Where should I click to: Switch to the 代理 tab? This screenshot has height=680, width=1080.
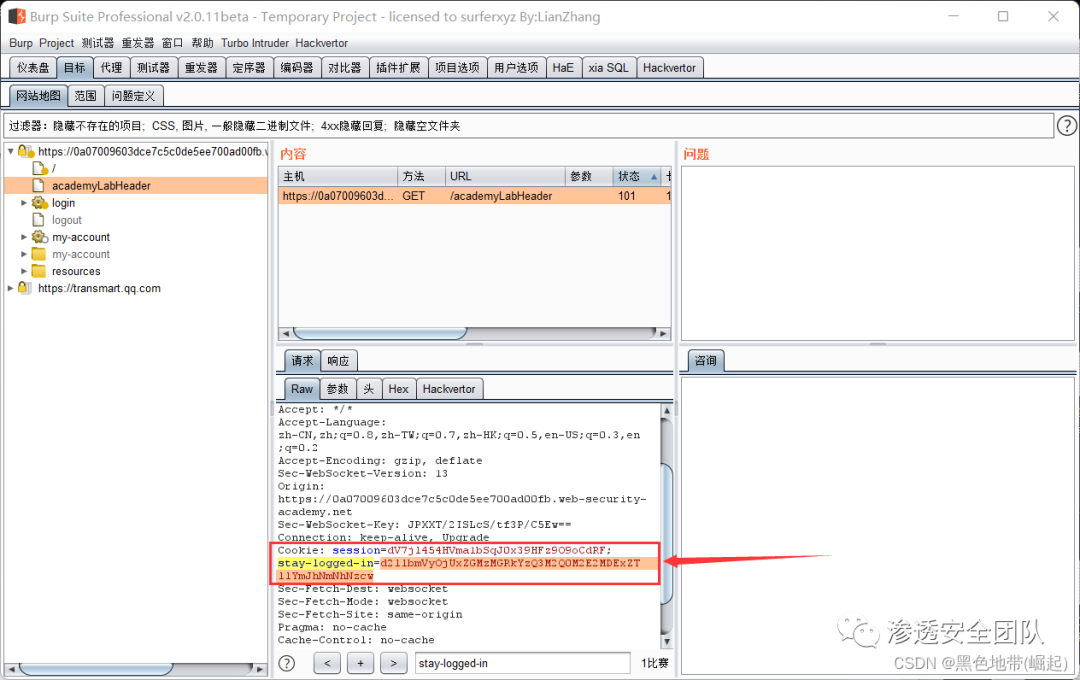pyautogui.click(x=111, y=68)
